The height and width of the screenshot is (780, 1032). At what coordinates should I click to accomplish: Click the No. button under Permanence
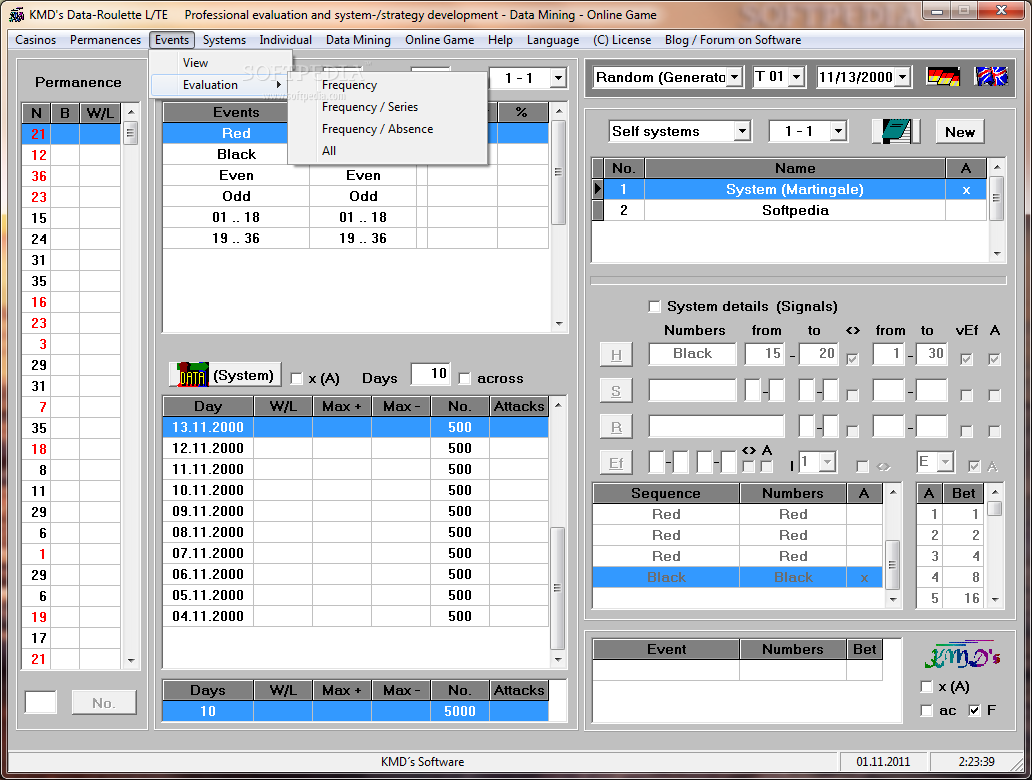(104, 702)
